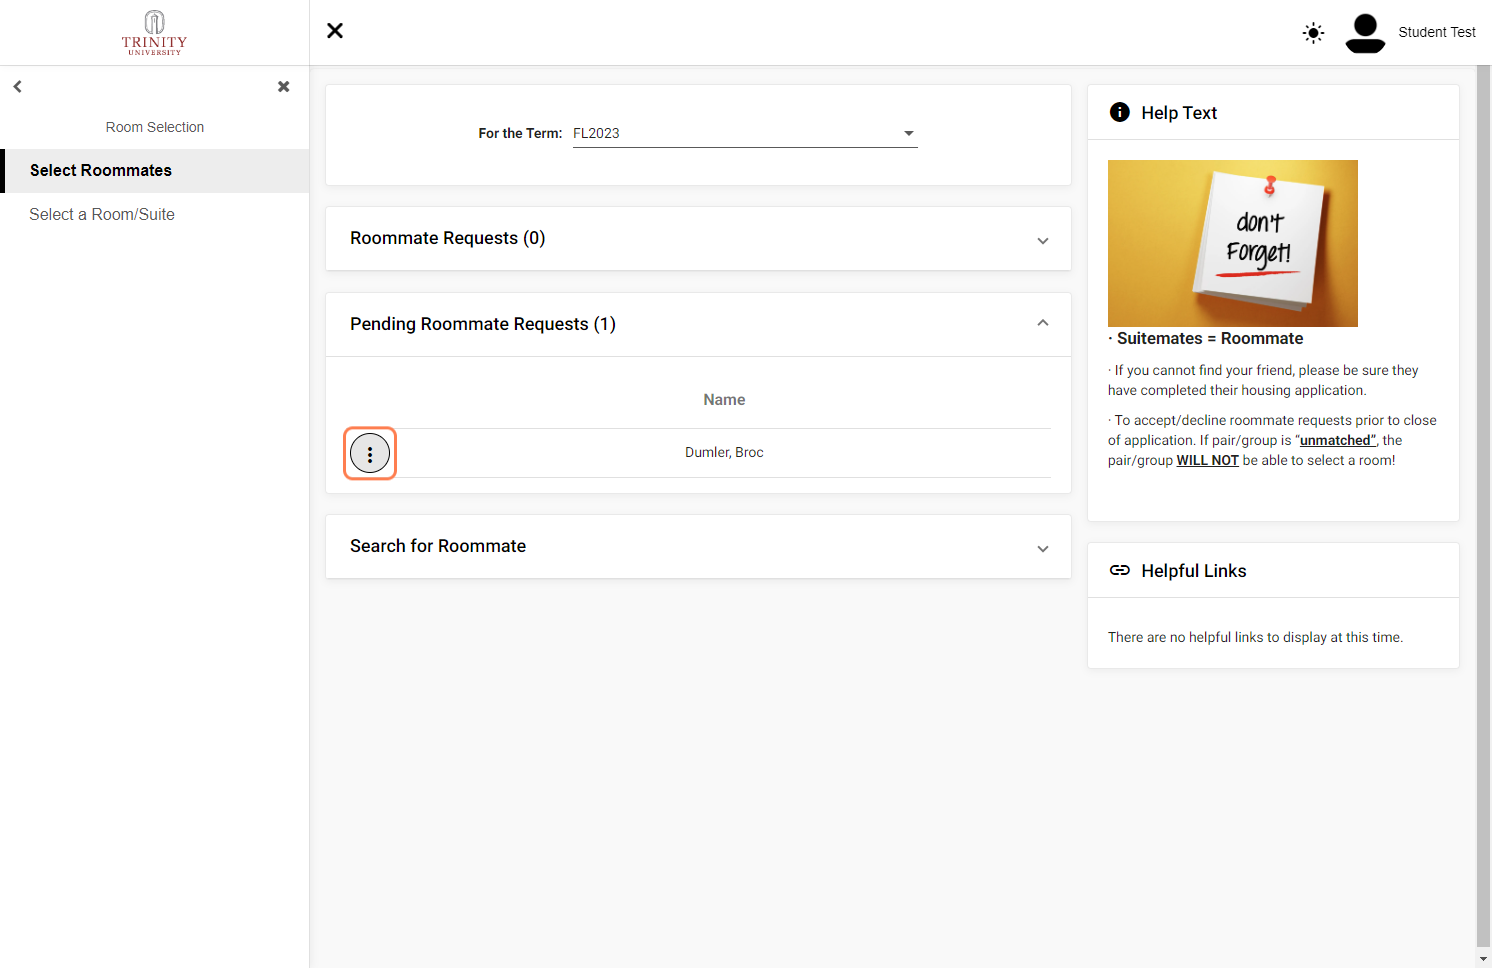Close the main panel with X icon
The height and width of the screenshot is (968, 1492).
[x=335, y=31]
